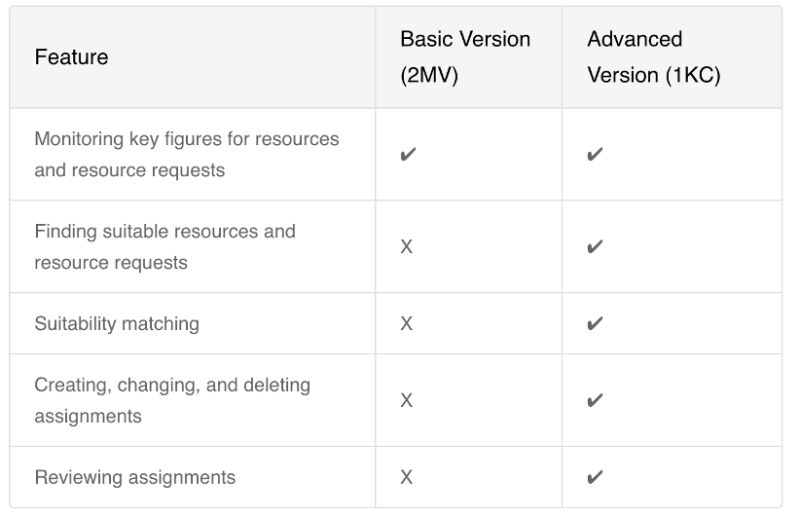Click the Advanced Version (1KC) header

(654, 58)
